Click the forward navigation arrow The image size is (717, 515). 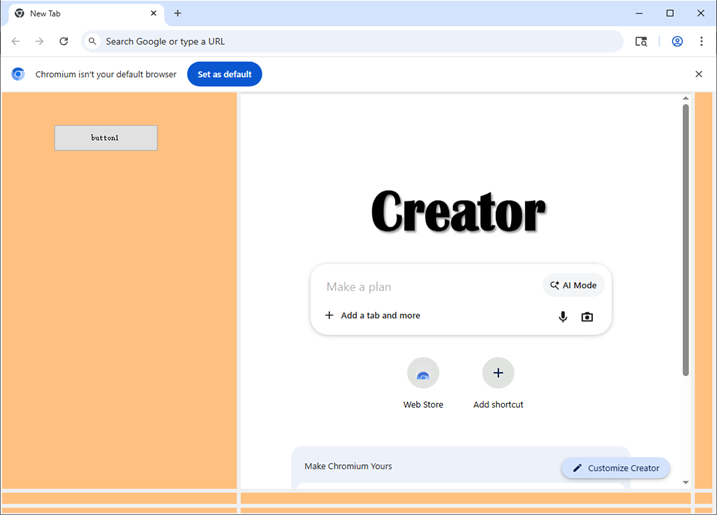(40, 42)
